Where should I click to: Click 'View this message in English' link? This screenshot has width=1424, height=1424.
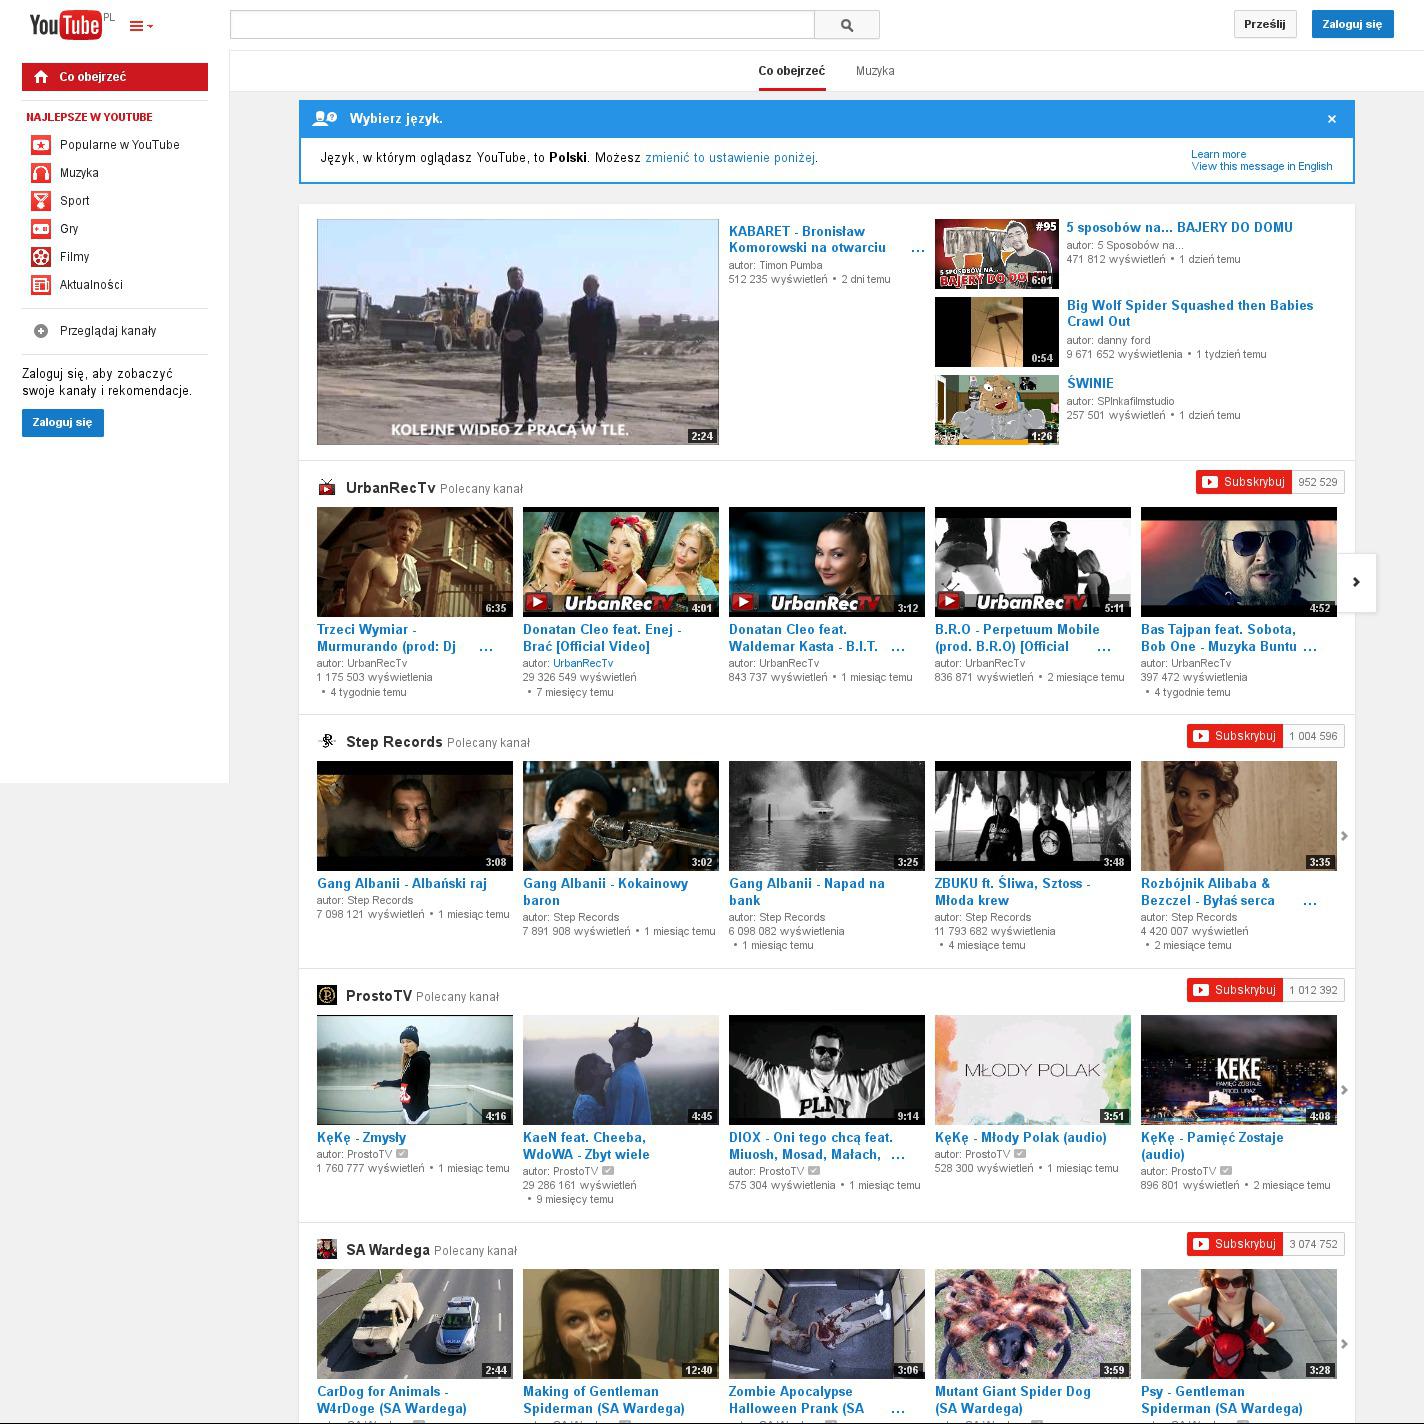[x=1261, y=166]
